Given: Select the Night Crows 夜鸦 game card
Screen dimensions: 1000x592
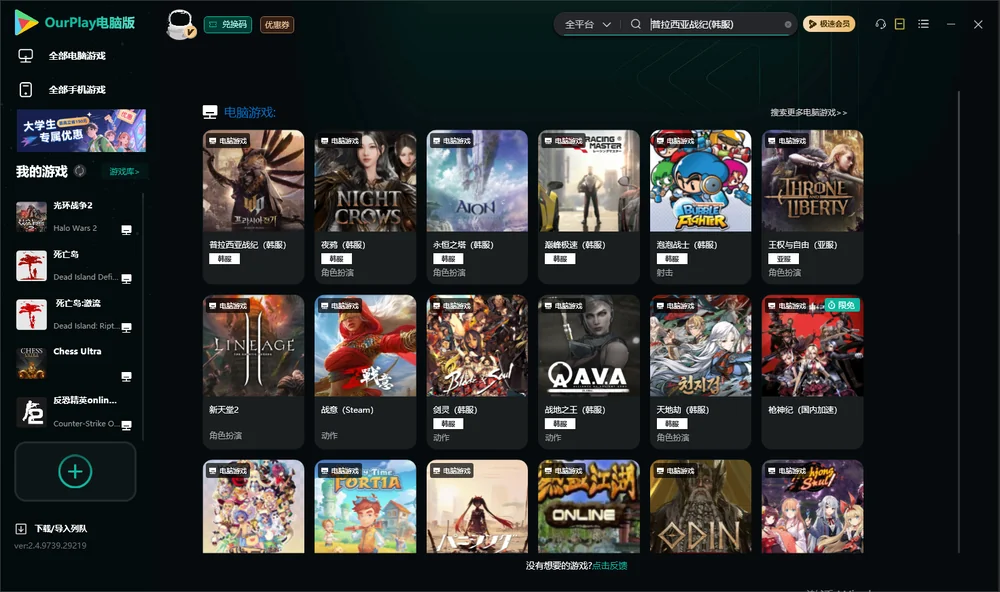Looking at the screenshot, I should (365, 207).
